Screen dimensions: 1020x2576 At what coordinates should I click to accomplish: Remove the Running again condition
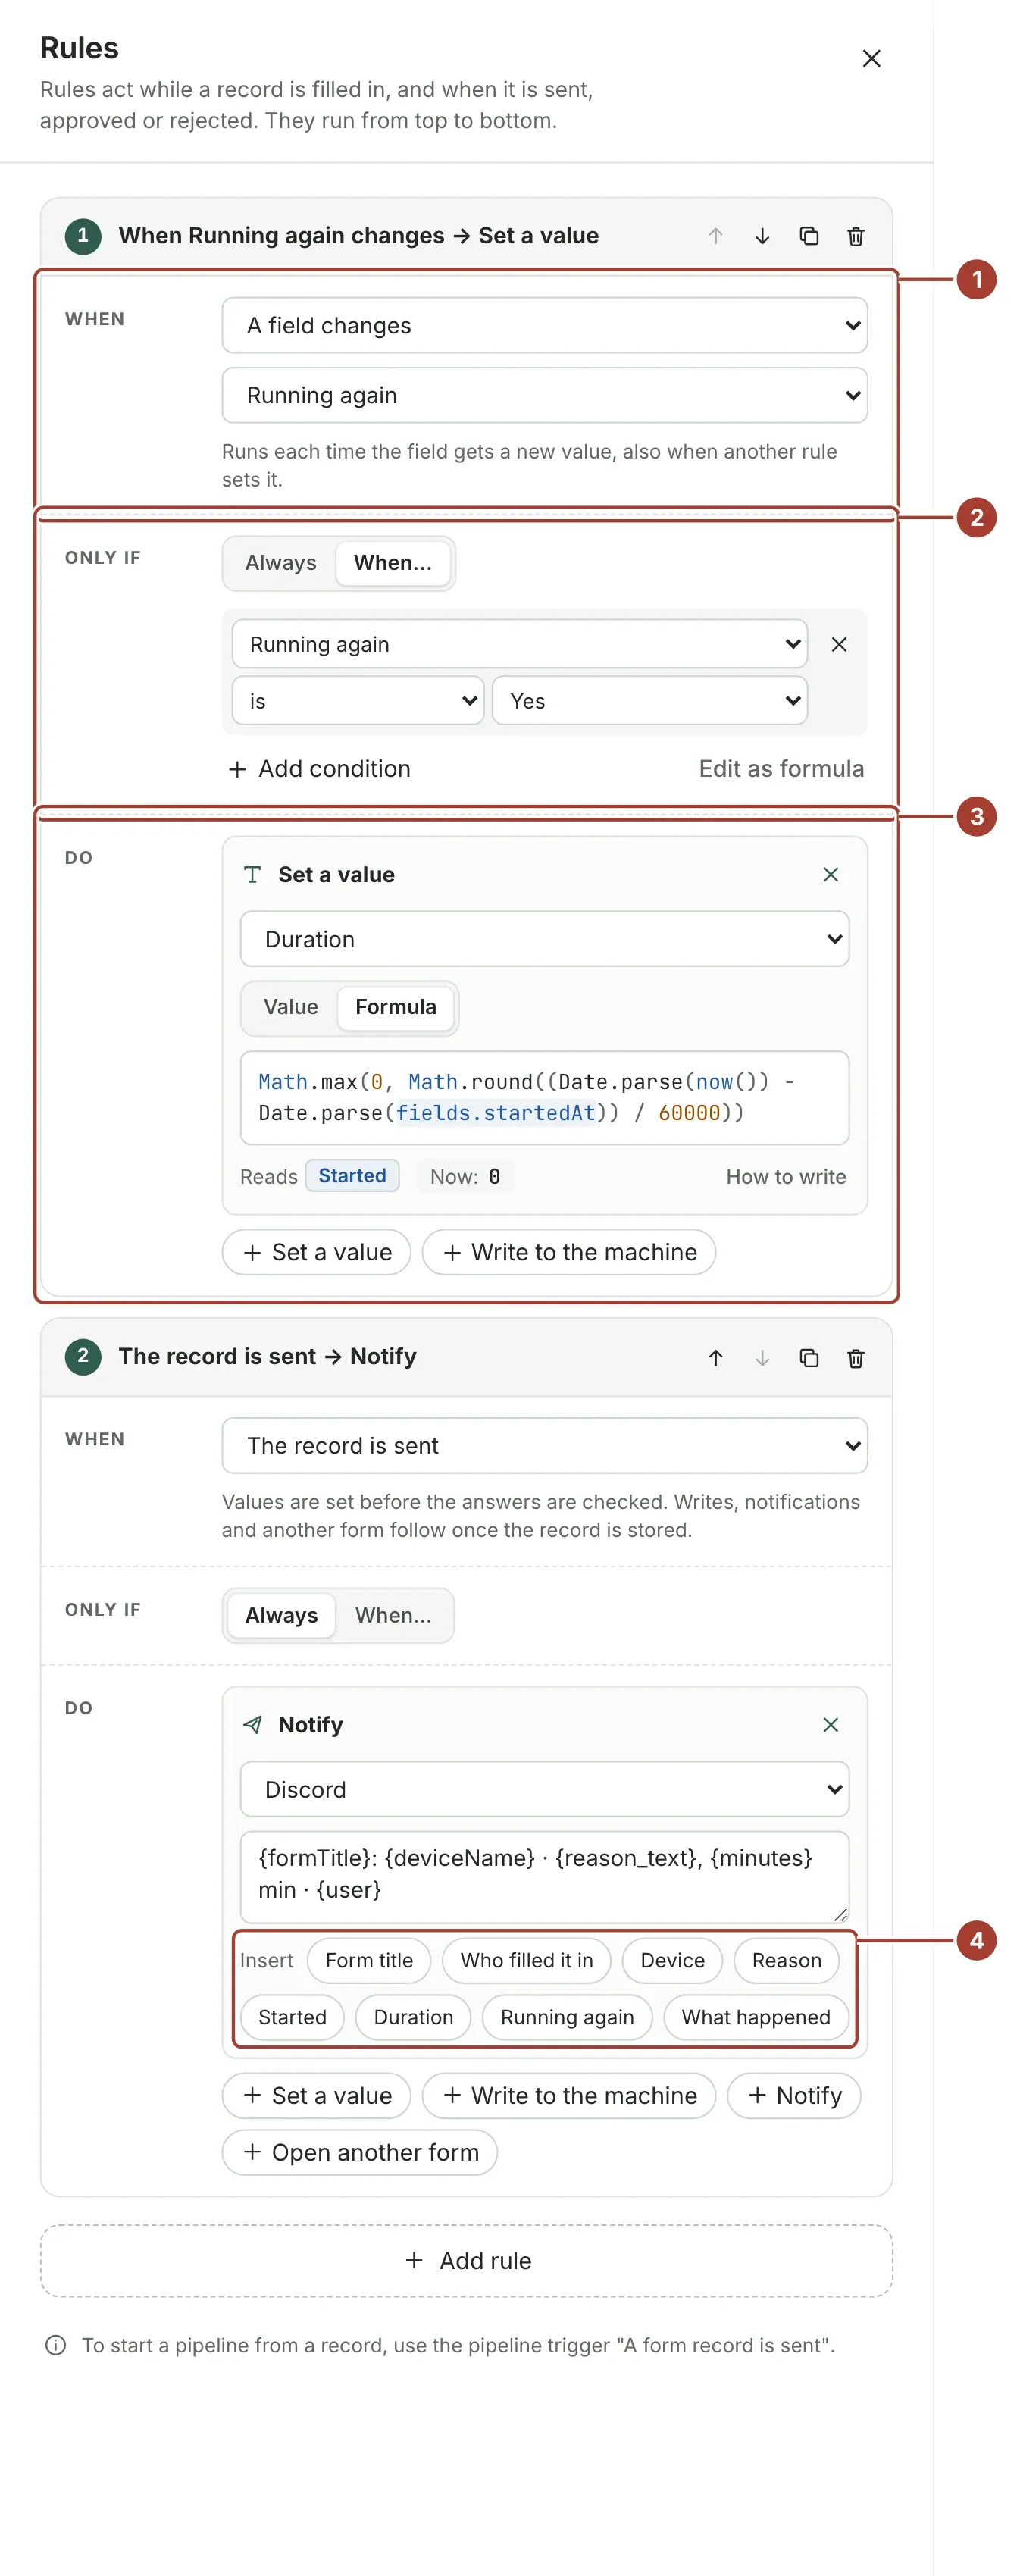839,644
